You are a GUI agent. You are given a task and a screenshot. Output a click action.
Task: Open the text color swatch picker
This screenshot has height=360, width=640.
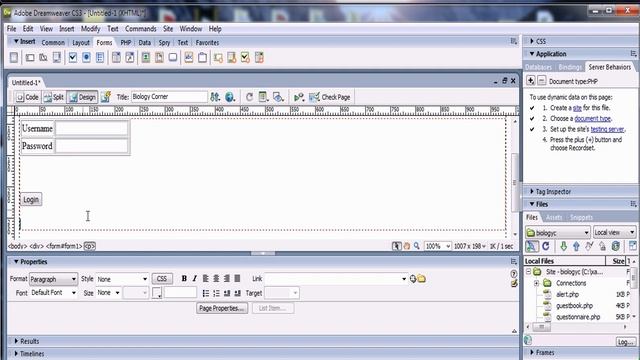click(157, 293)
